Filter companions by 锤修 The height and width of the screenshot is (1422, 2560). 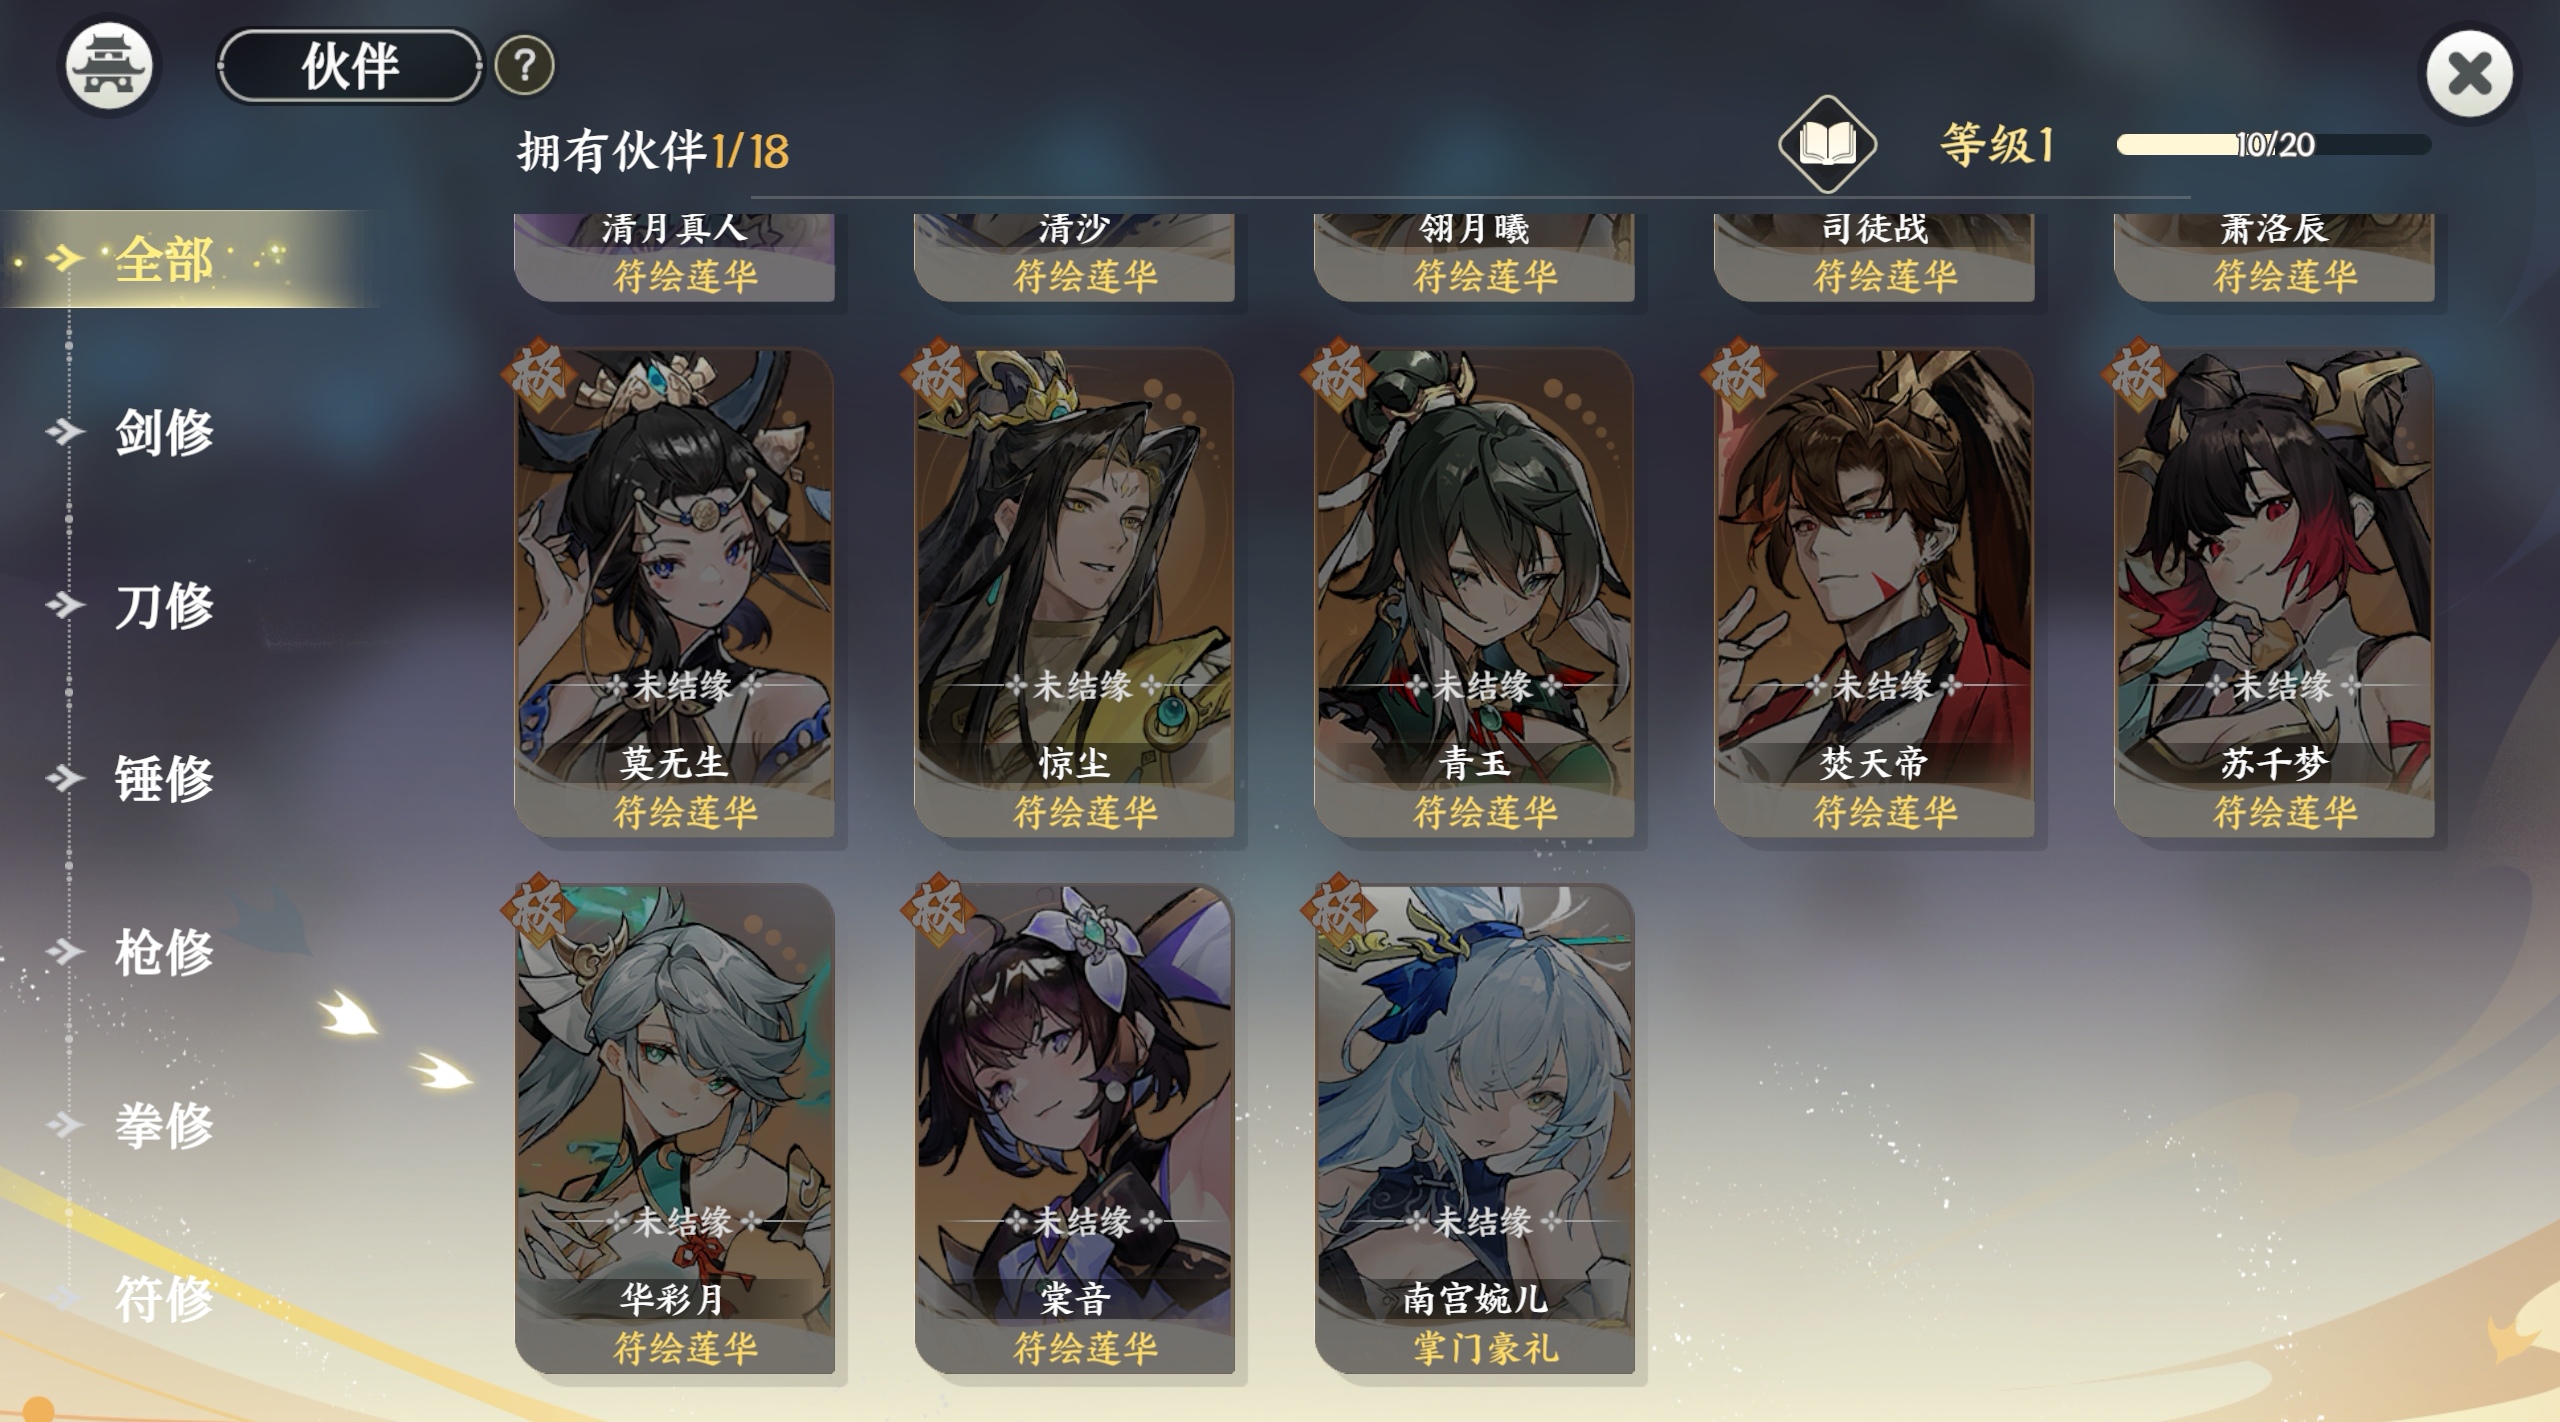164,778
